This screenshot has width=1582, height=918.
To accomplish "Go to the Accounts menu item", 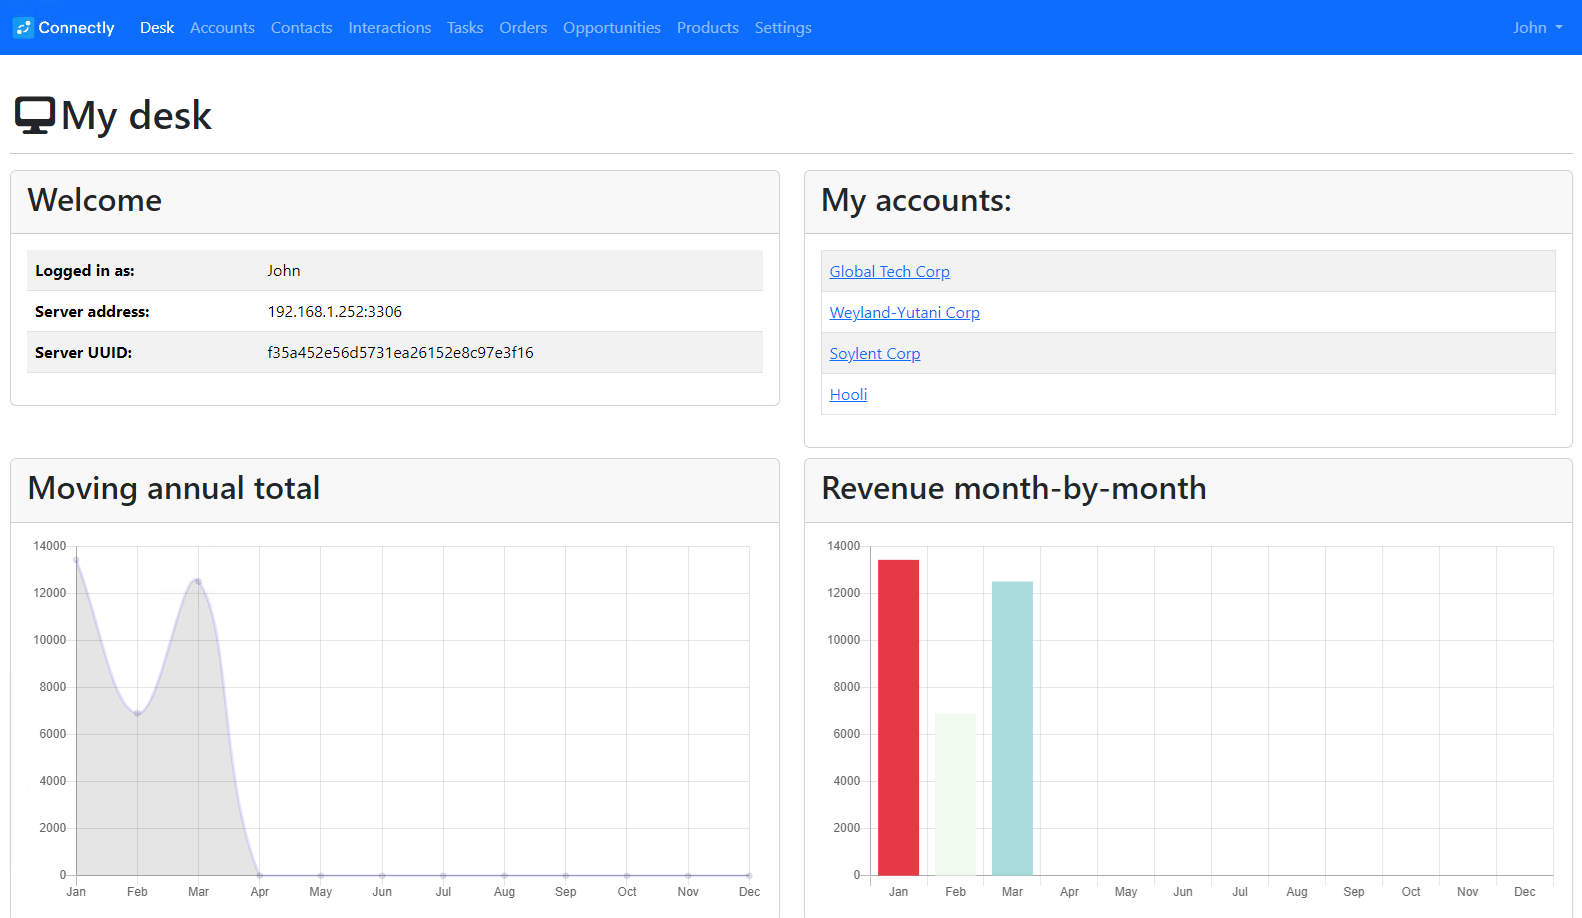I will tap(222, 28).
